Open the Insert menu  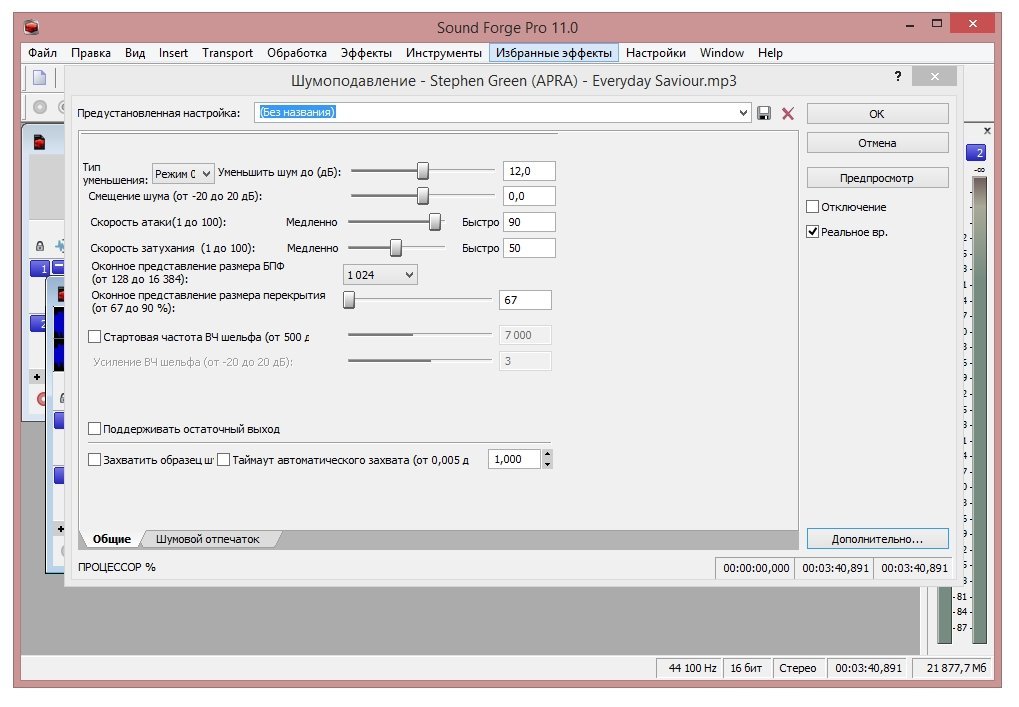(x=174, y=53)
